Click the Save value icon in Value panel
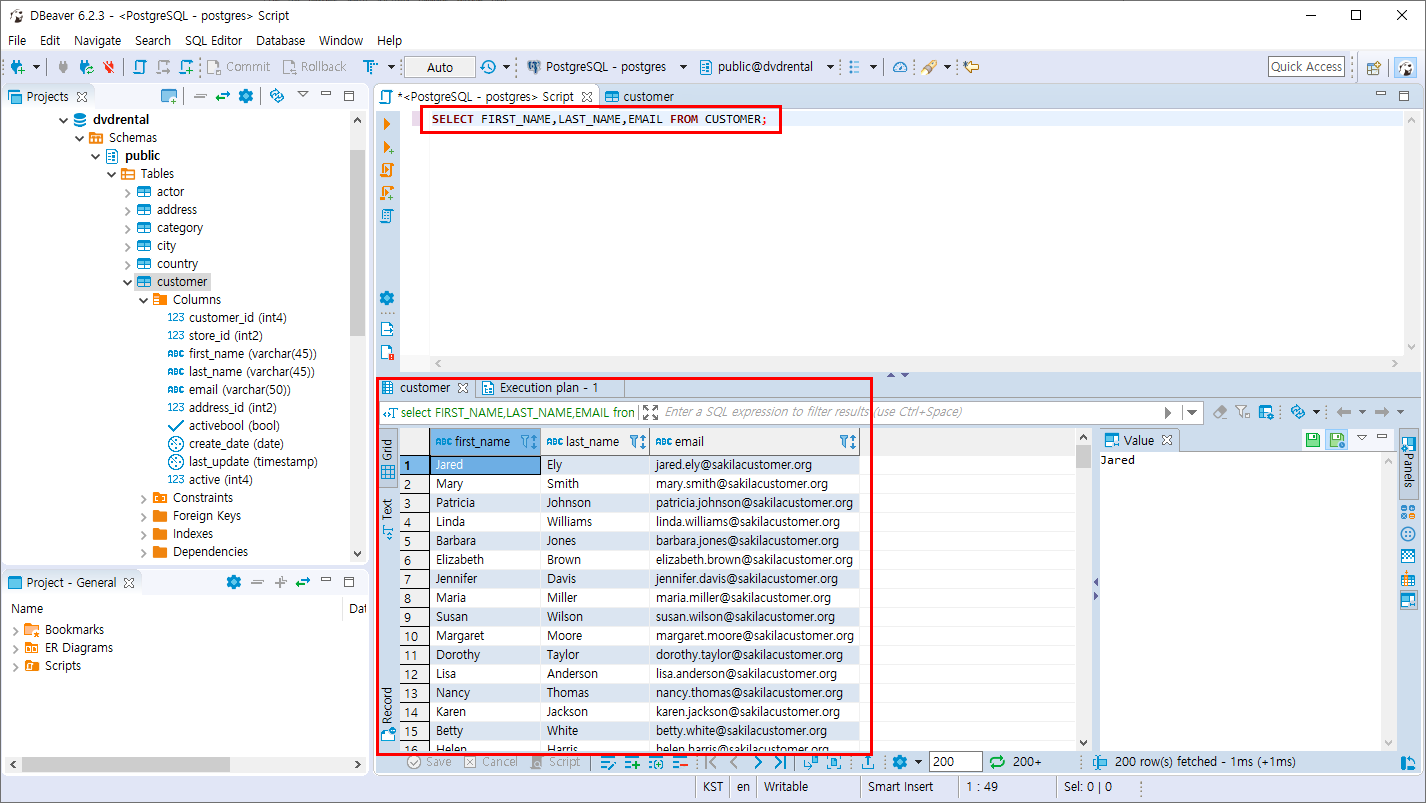Image resolution: width=1426 pixels, height=803 pixels. tap(1314, 440)
